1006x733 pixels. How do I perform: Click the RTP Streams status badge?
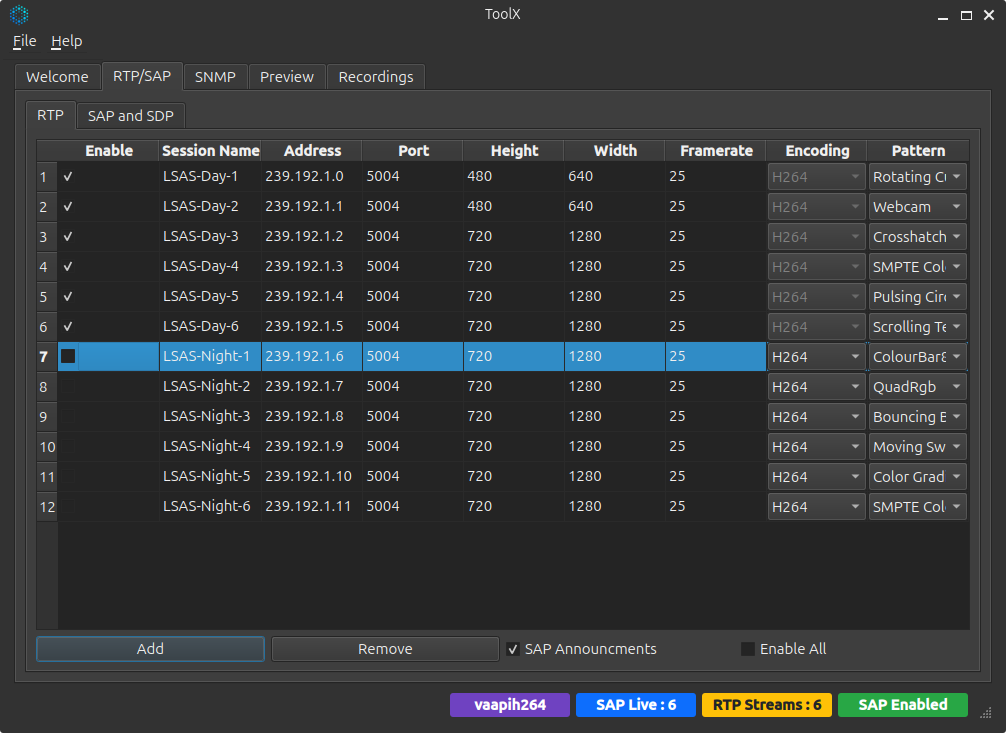(767, 705)
